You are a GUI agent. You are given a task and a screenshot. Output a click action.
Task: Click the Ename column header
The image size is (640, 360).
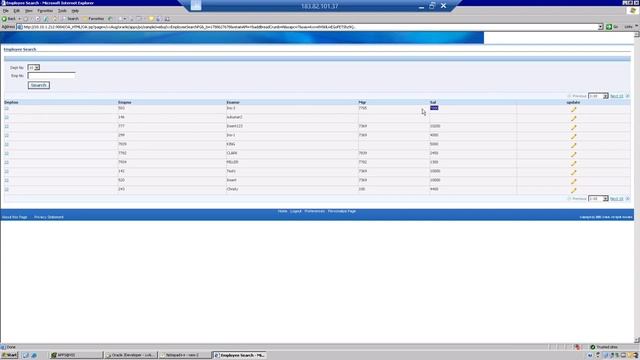click(x=233, y=102)
